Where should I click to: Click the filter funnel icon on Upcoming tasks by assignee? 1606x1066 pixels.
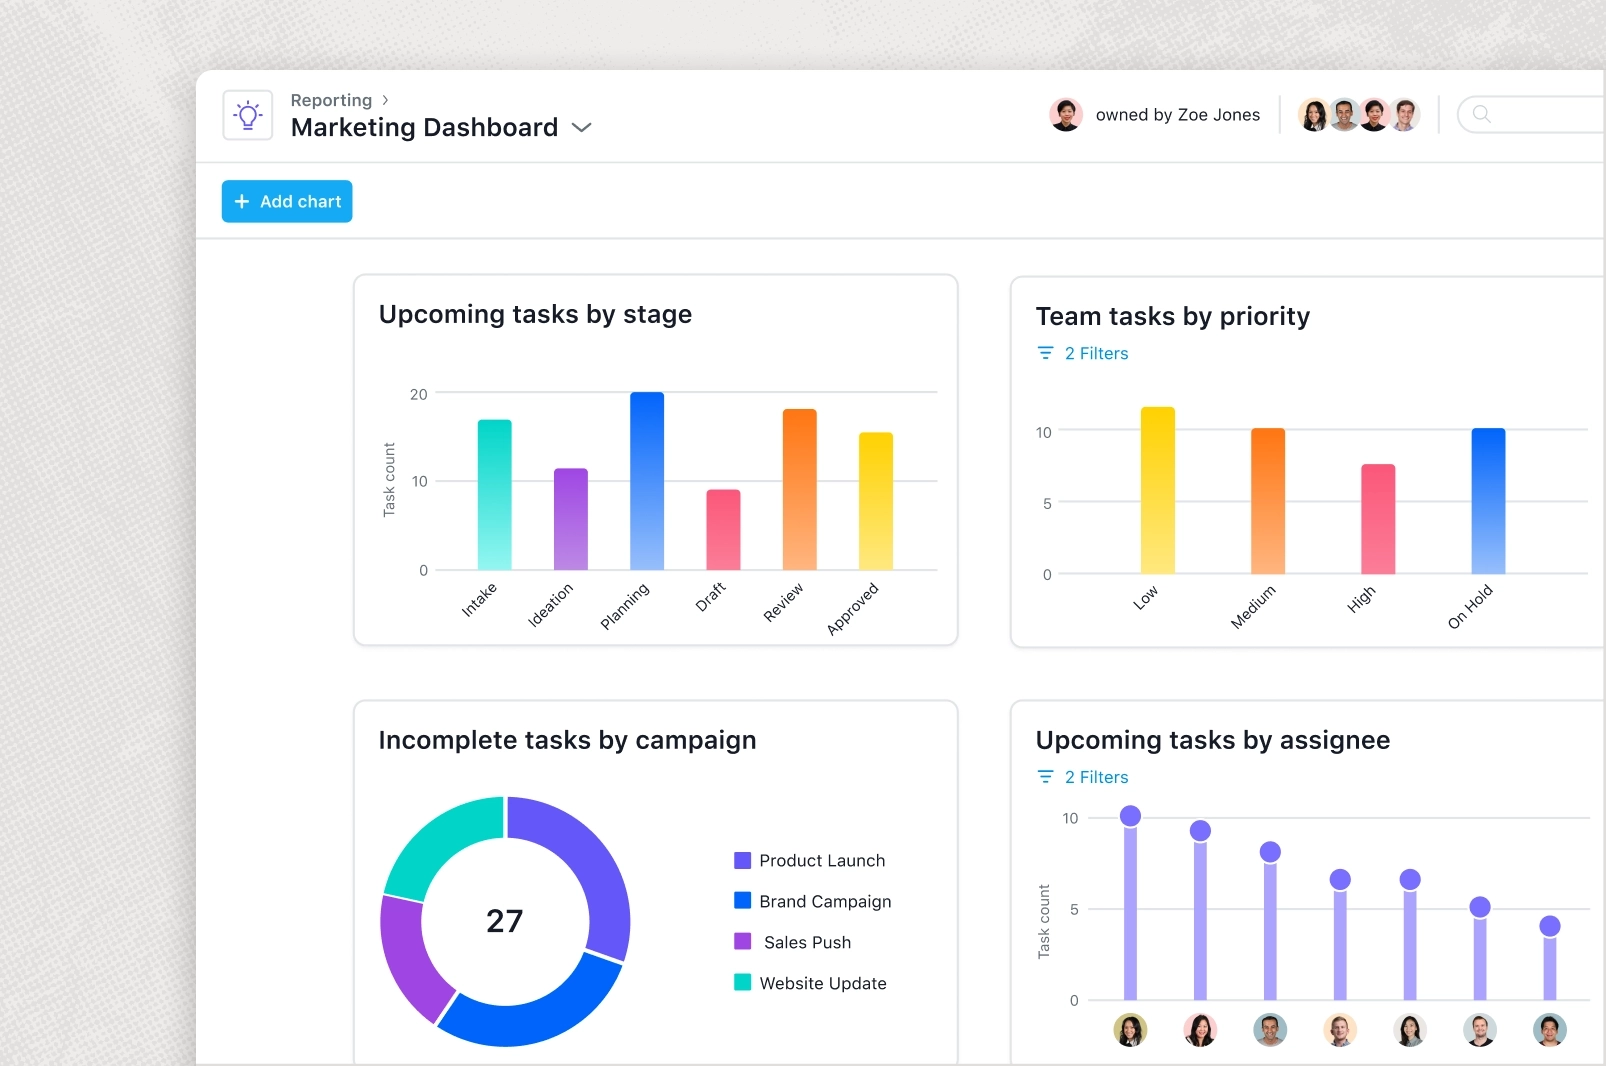[1046, 777]
